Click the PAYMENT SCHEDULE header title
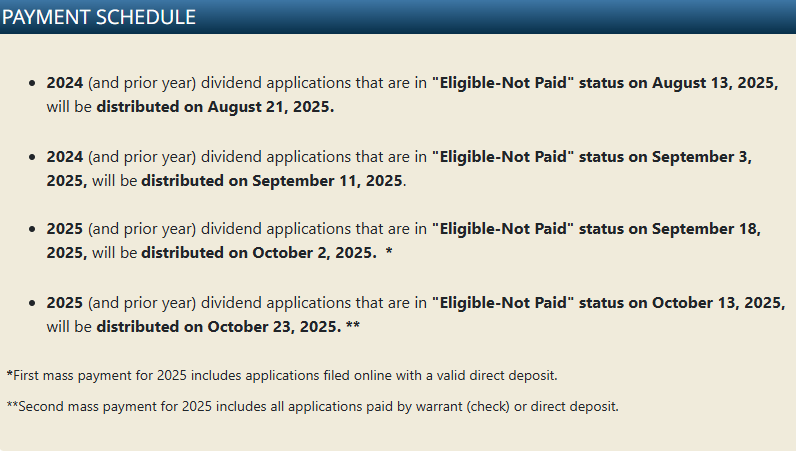Screen dimensions: 796x451 [x=99, y=17]
